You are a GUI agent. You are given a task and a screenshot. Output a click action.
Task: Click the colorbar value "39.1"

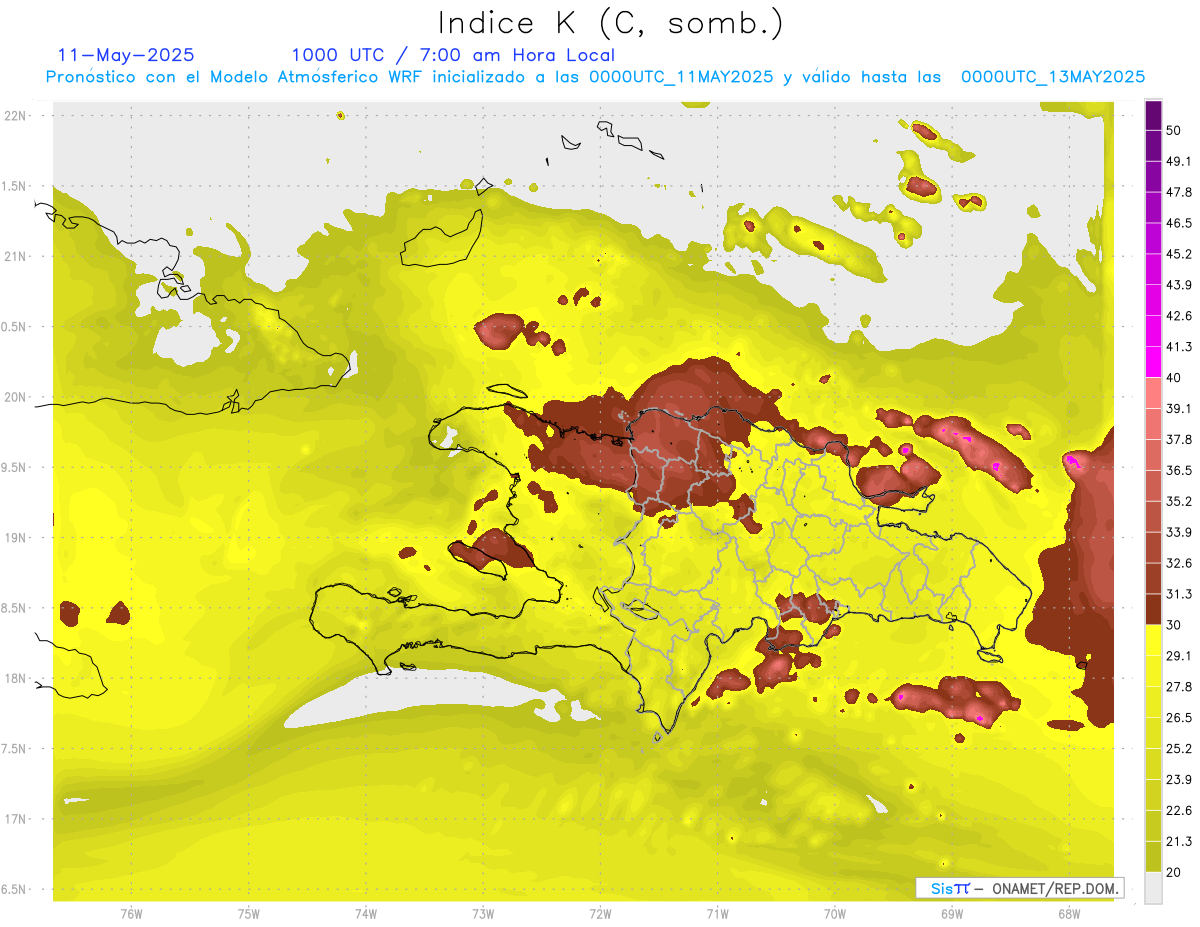[x=1179, y=409]
